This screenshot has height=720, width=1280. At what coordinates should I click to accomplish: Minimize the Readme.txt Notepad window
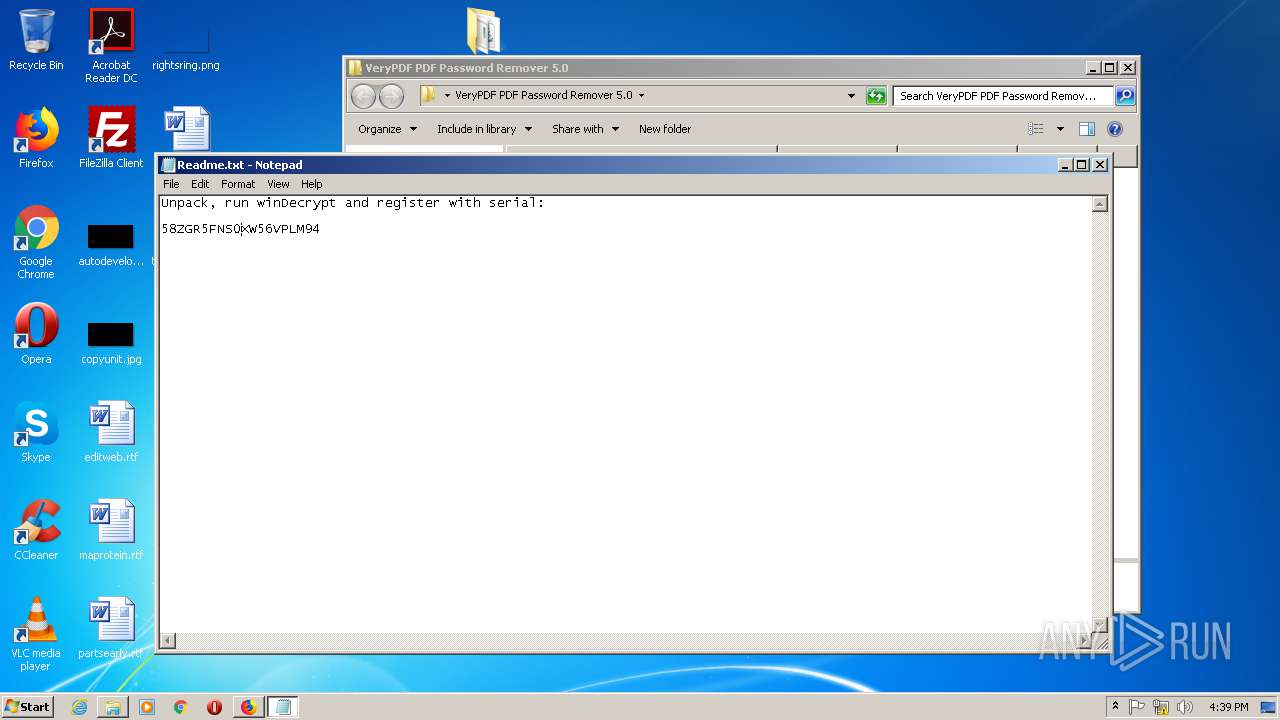tap(1064, 165)
